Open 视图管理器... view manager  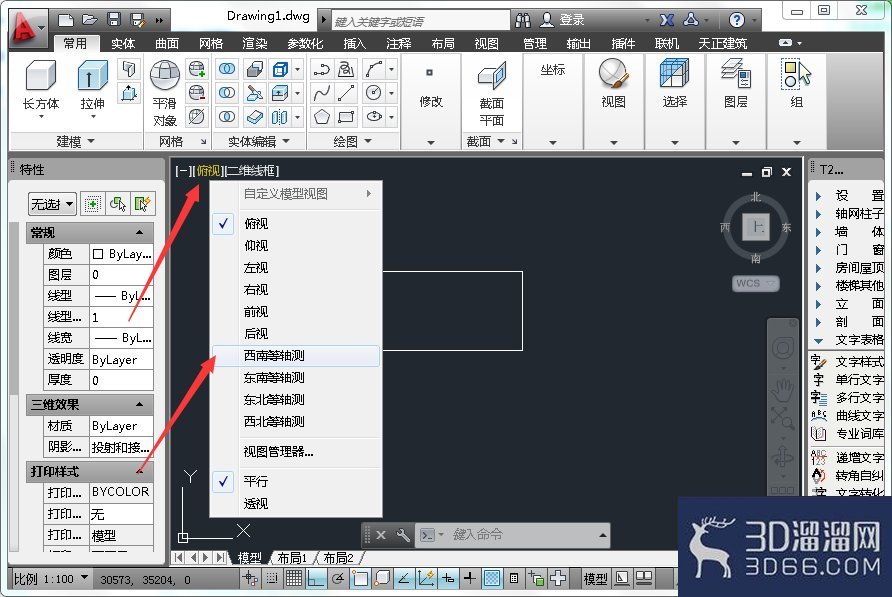pos(296,452)
